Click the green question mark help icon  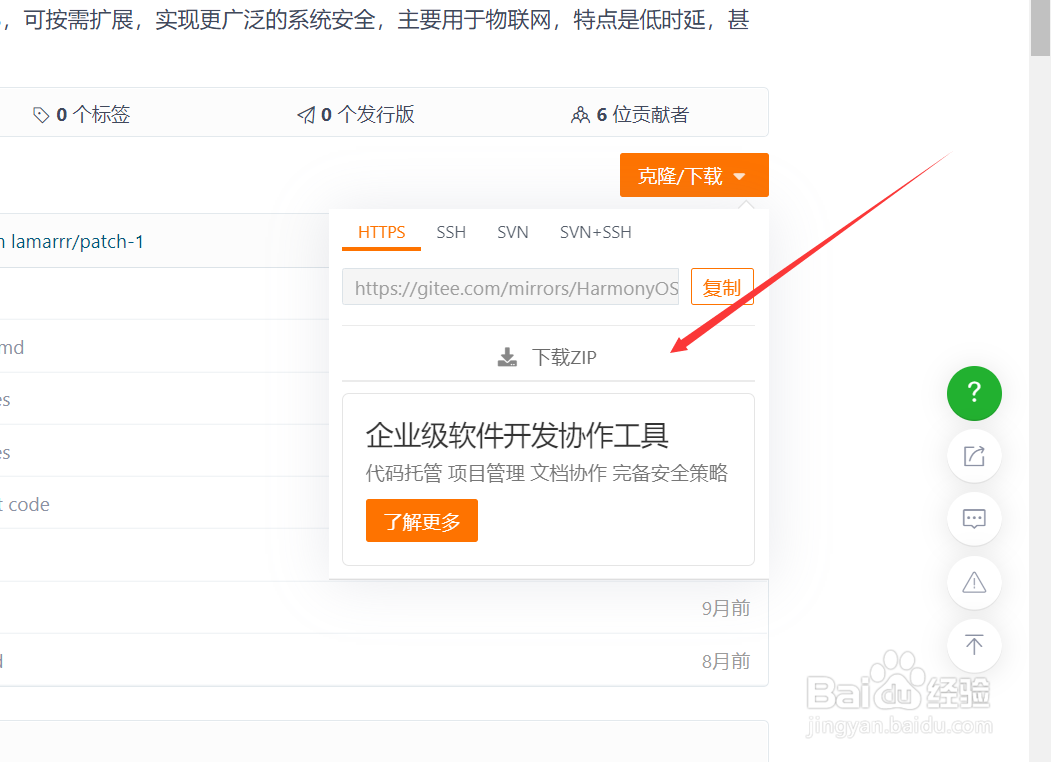click(973, 393)
